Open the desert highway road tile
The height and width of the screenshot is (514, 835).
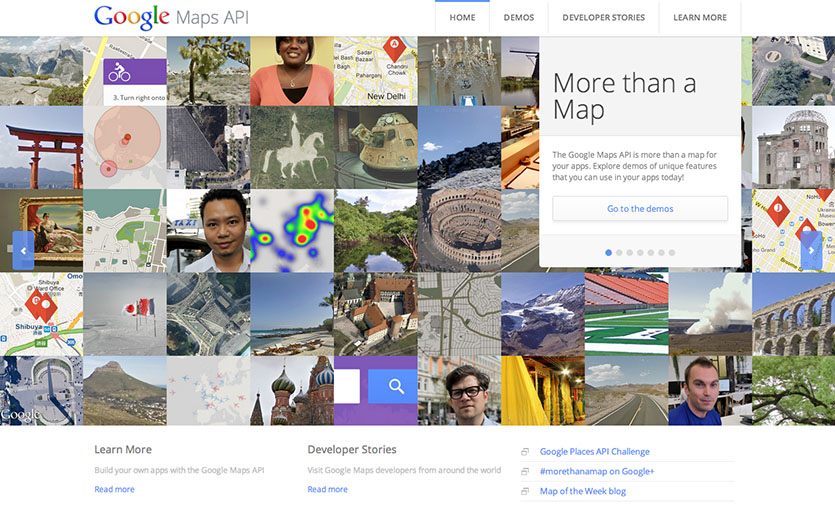coord(626,390)
